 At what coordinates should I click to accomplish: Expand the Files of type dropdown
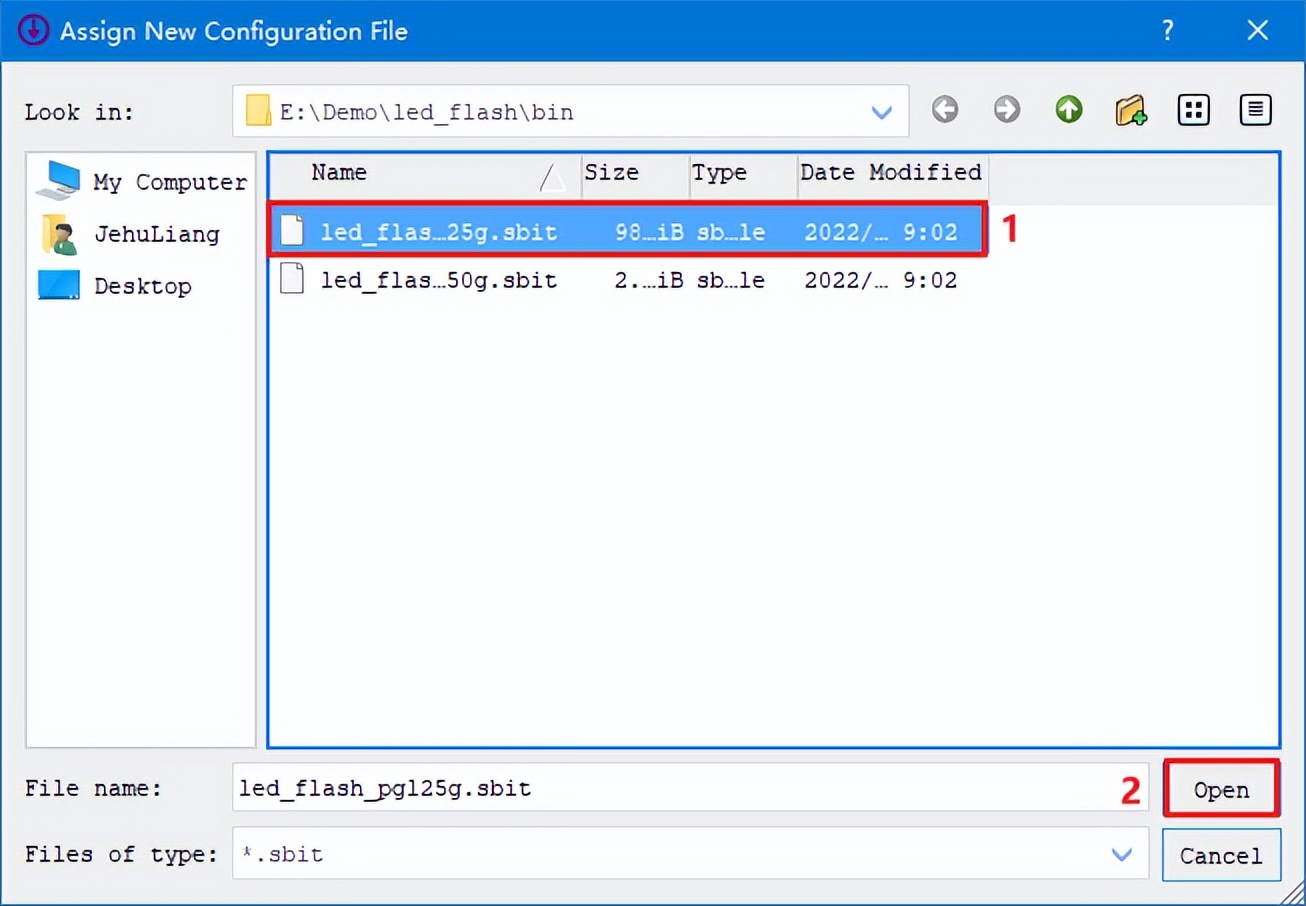point(1122,854)
